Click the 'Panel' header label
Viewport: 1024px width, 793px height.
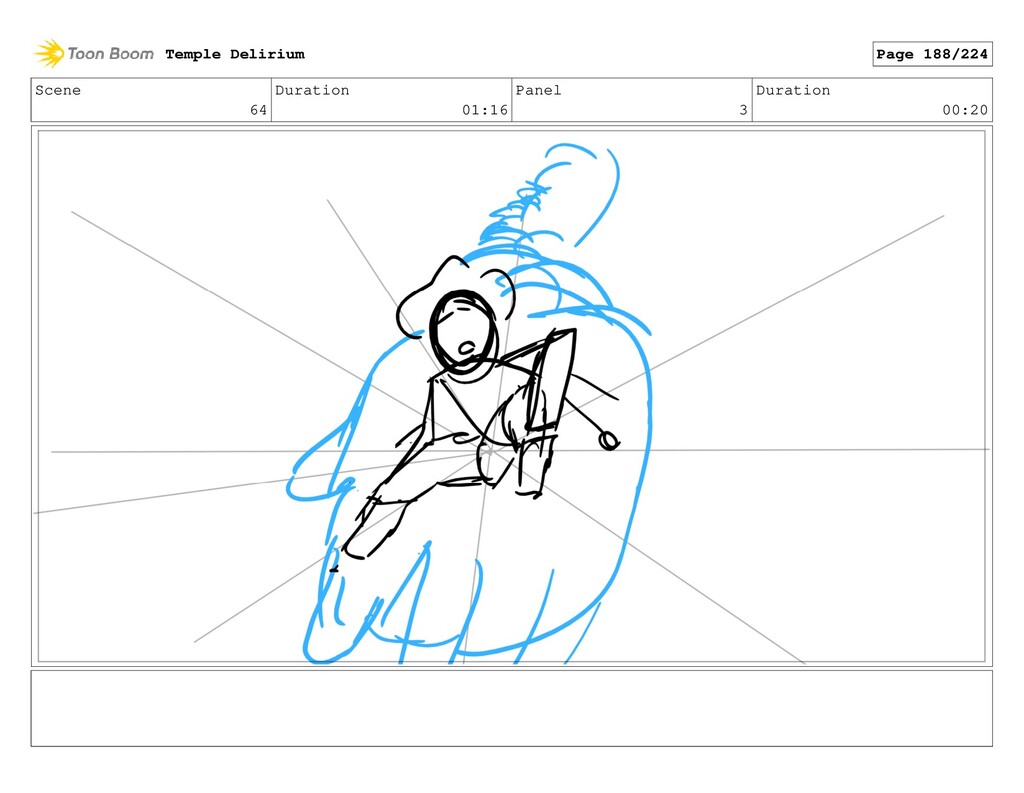pyautogui.click(x=538, y=90)
